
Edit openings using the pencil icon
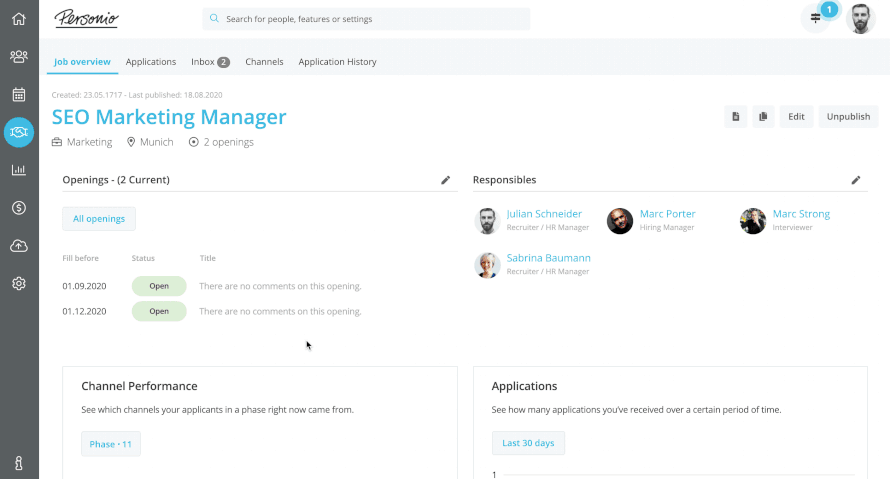pos(446,180)
